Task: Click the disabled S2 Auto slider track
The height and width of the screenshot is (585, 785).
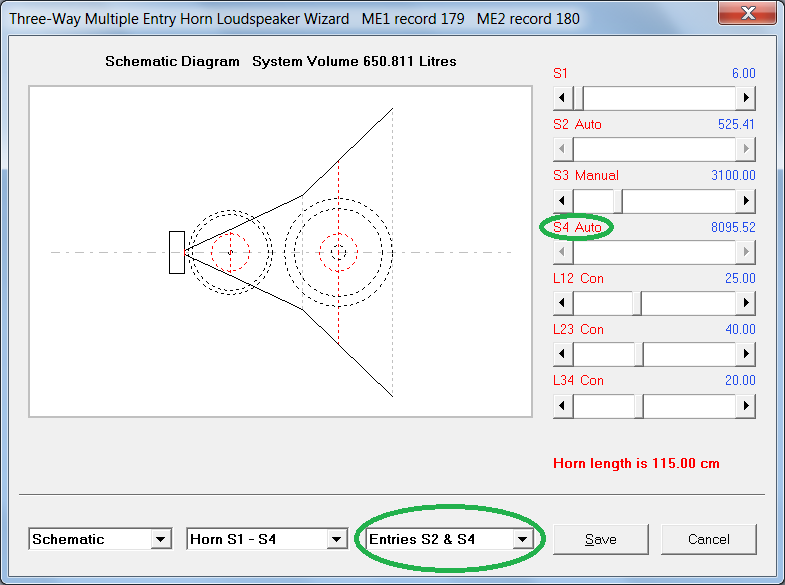Action: (654, 149)
